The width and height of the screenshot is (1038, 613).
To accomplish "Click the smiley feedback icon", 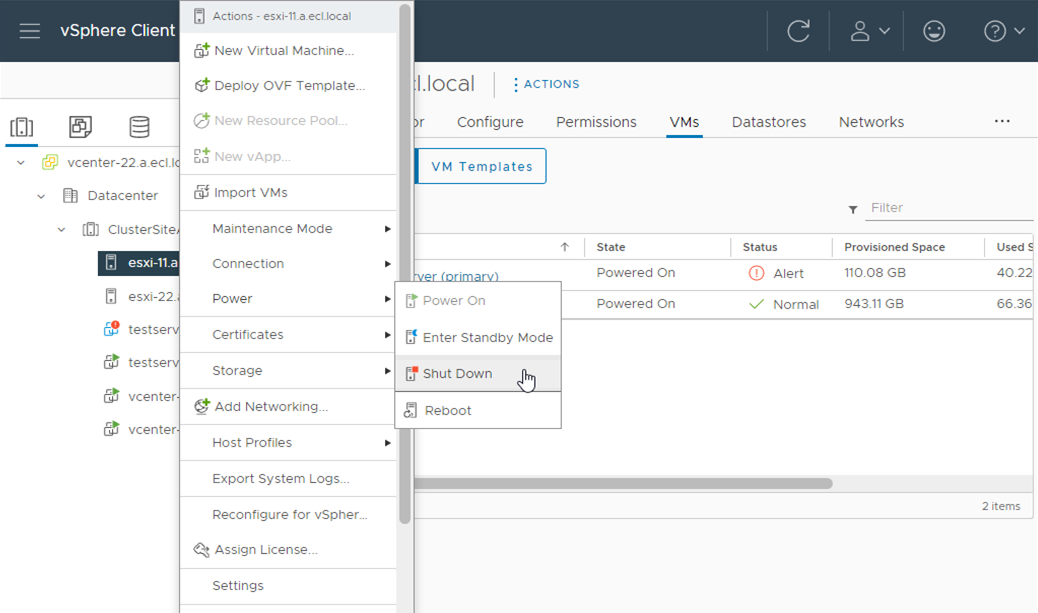I will [934, 31].
